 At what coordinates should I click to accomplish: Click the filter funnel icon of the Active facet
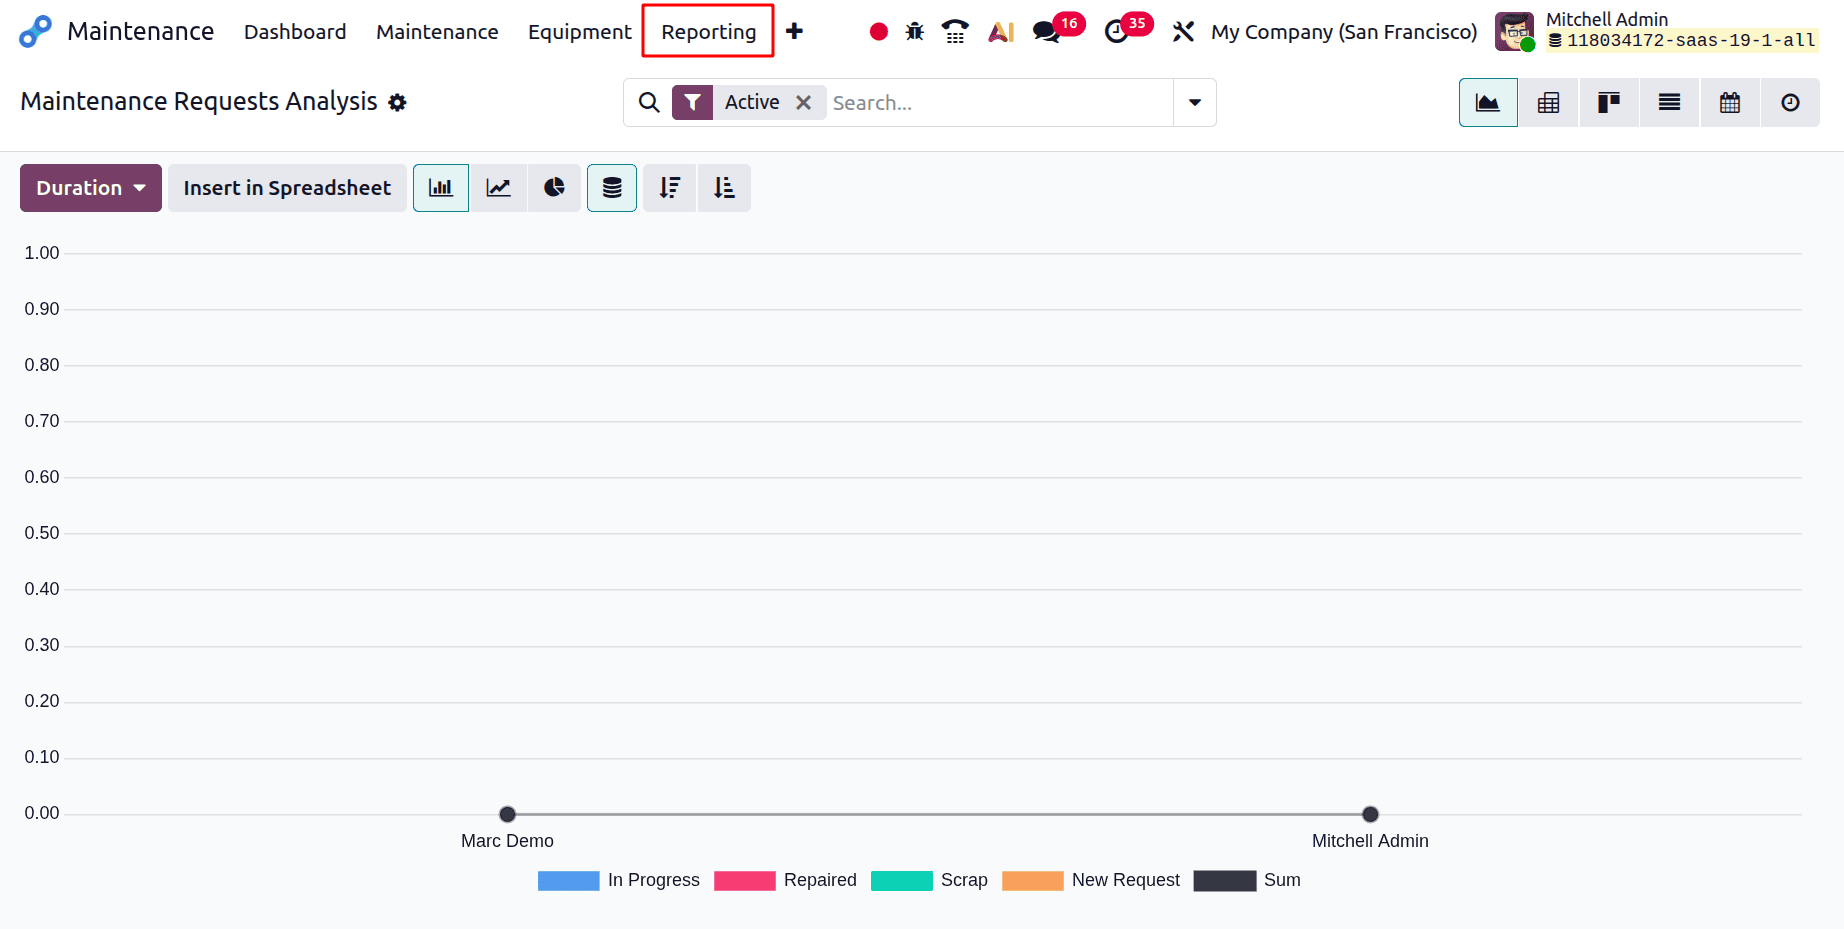pos(692,102)
